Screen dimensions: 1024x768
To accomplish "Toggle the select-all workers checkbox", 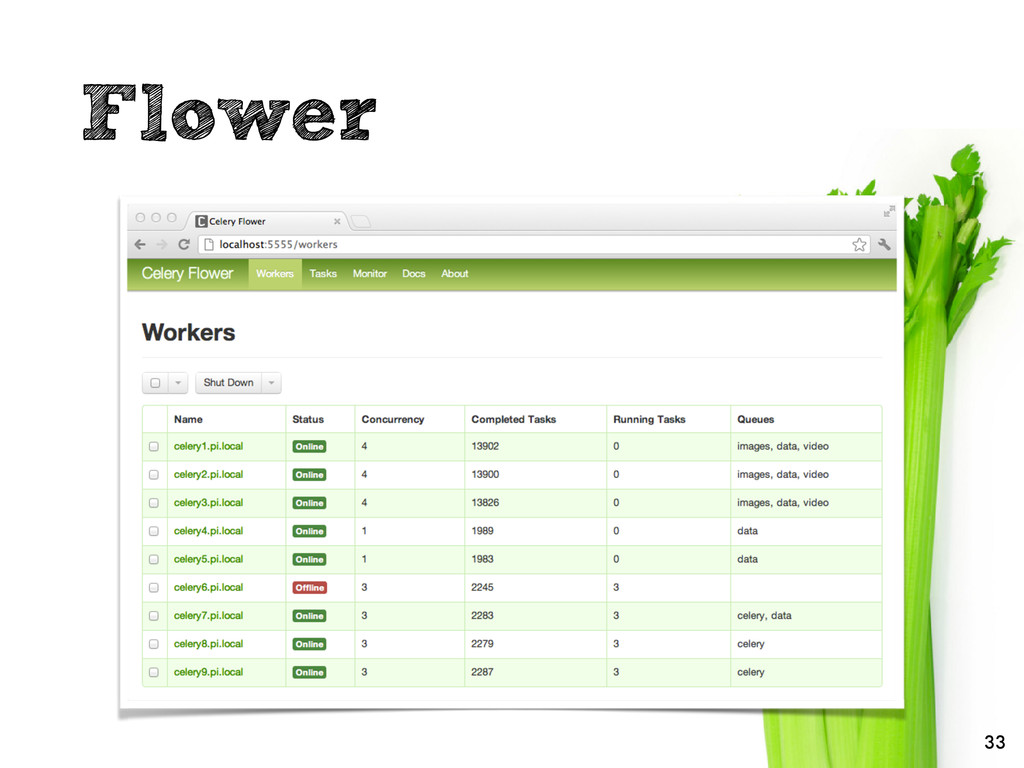I will (x=155, y=383).
